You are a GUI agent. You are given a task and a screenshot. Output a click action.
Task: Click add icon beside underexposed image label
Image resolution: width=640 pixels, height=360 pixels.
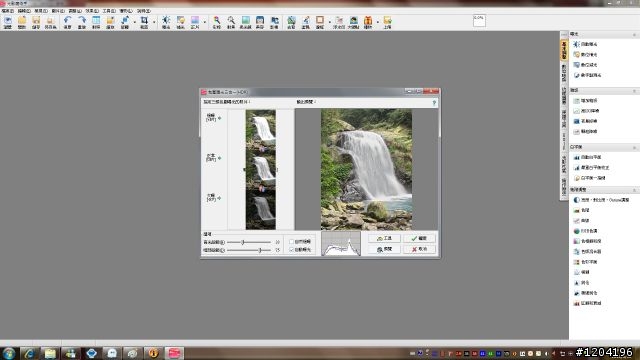220,198
